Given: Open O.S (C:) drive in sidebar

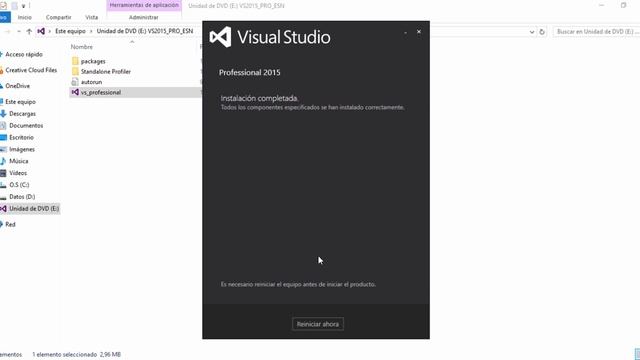Looking at the screenshot, I should coord(19,185).
